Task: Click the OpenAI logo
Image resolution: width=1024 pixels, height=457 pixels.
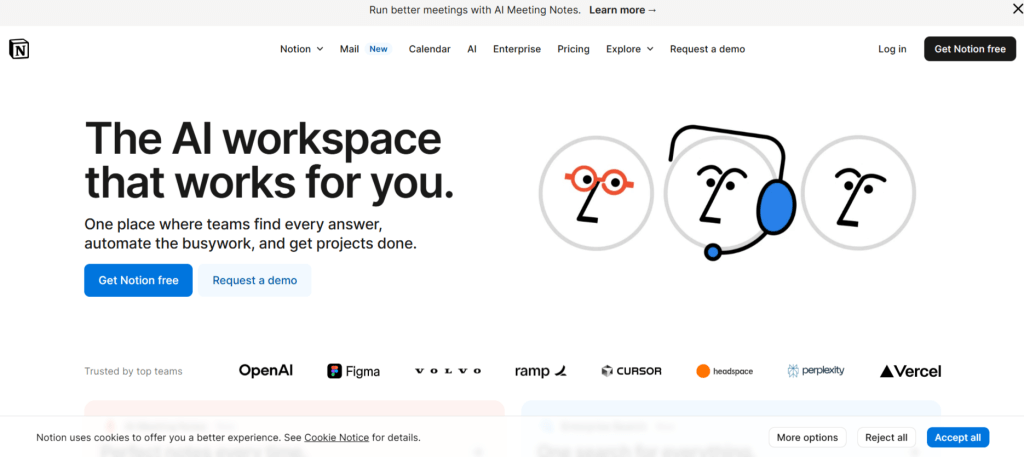Action: [x=266, y=371]
